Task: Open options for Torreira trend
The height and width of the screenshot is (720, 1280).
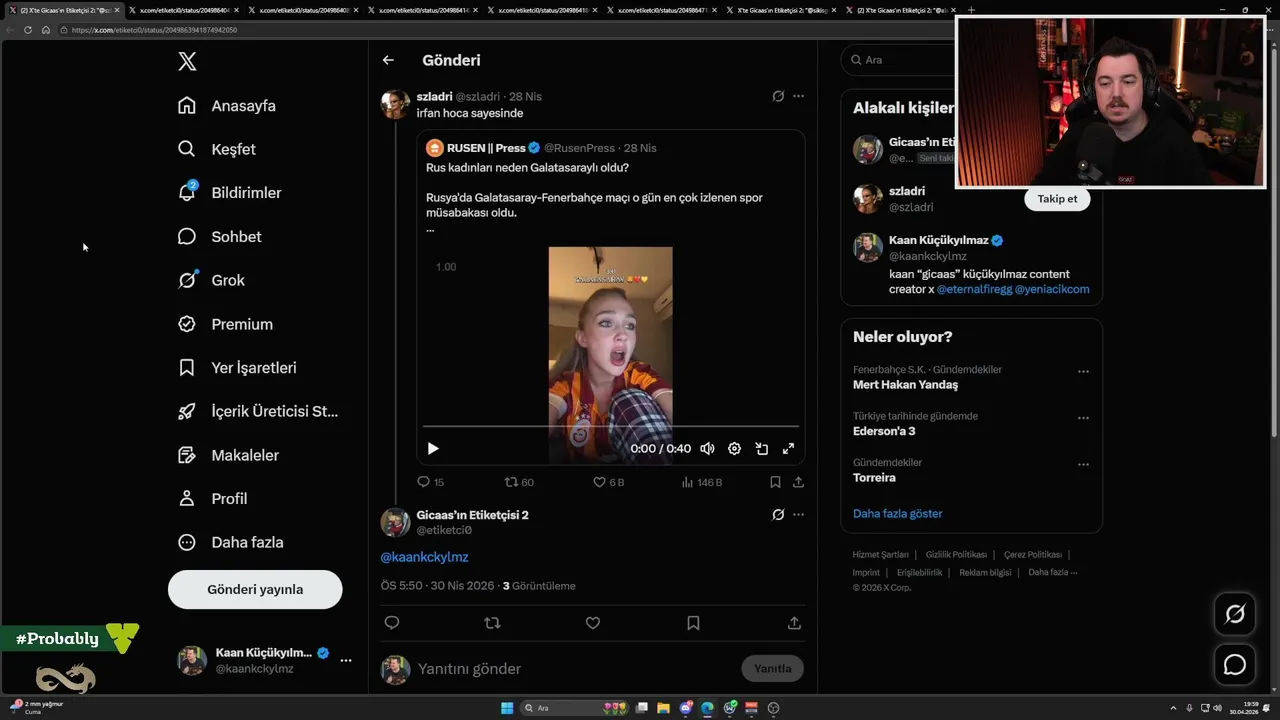Action: tap(1083, 464)
